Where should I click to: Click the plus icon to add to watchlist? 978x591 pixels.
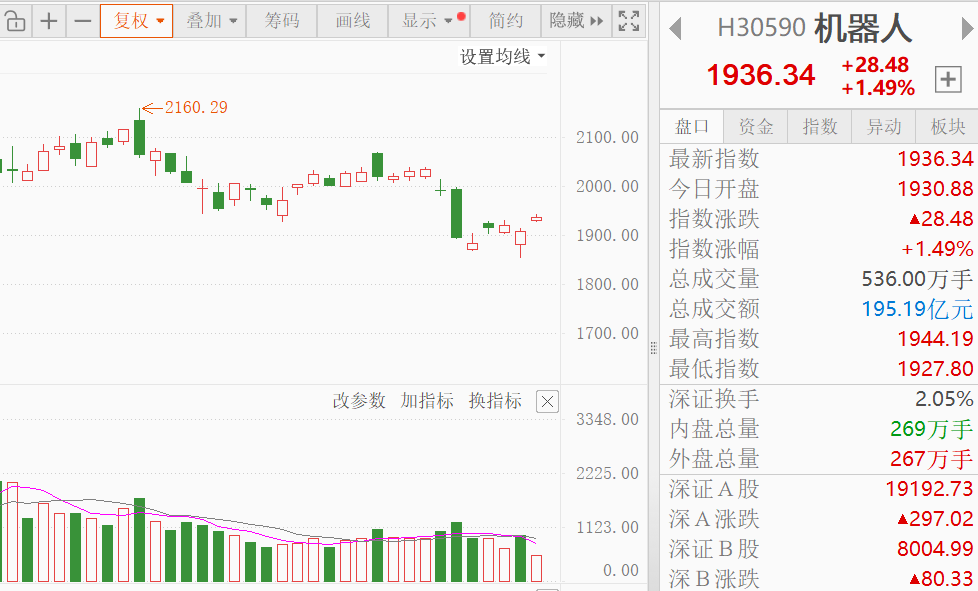tap(947, 78)
